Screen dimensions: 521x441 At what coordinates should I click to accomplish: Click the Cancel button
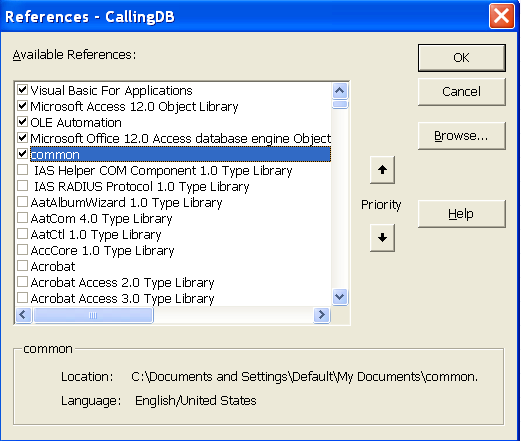pyautogui.click(x=462, y=92)
